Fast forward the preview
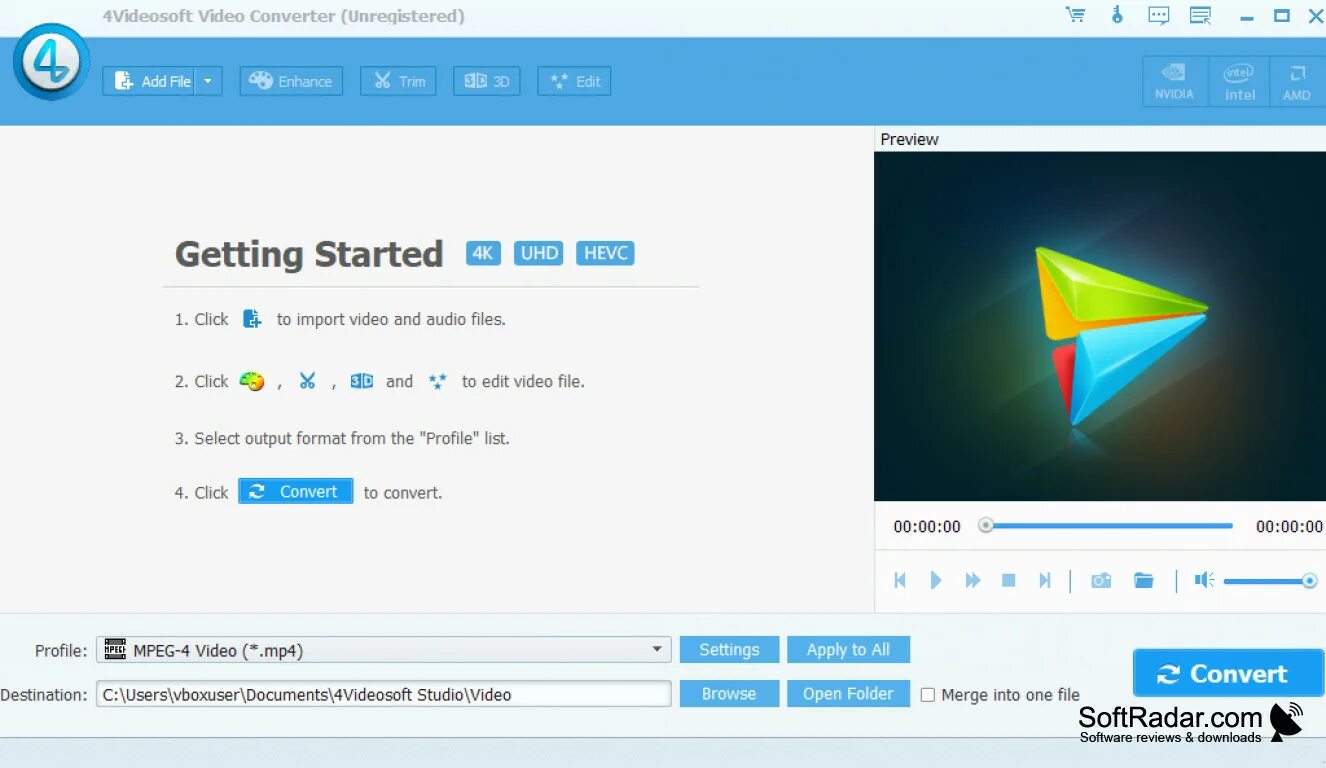1326x768 pixels. pos(972,580)
